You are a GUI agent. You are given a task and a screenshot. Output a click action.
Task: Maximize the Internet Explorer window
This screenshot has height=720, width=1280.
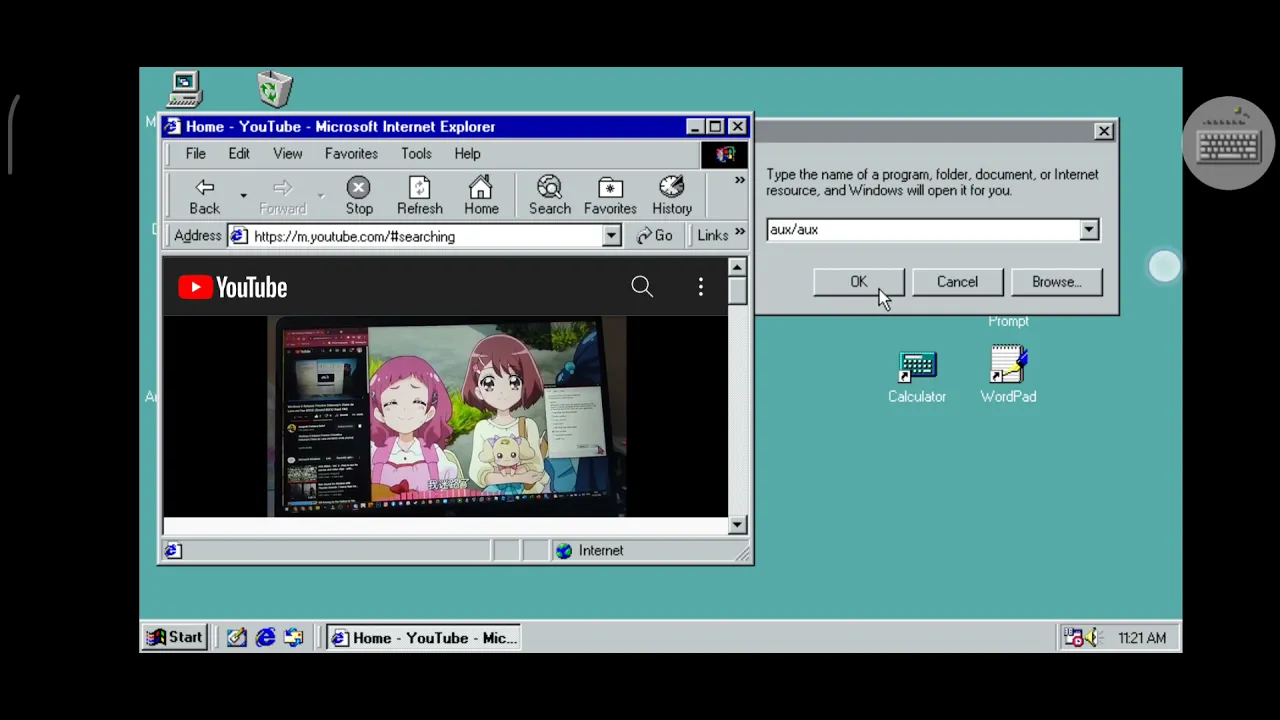click(x=715, y=127)
